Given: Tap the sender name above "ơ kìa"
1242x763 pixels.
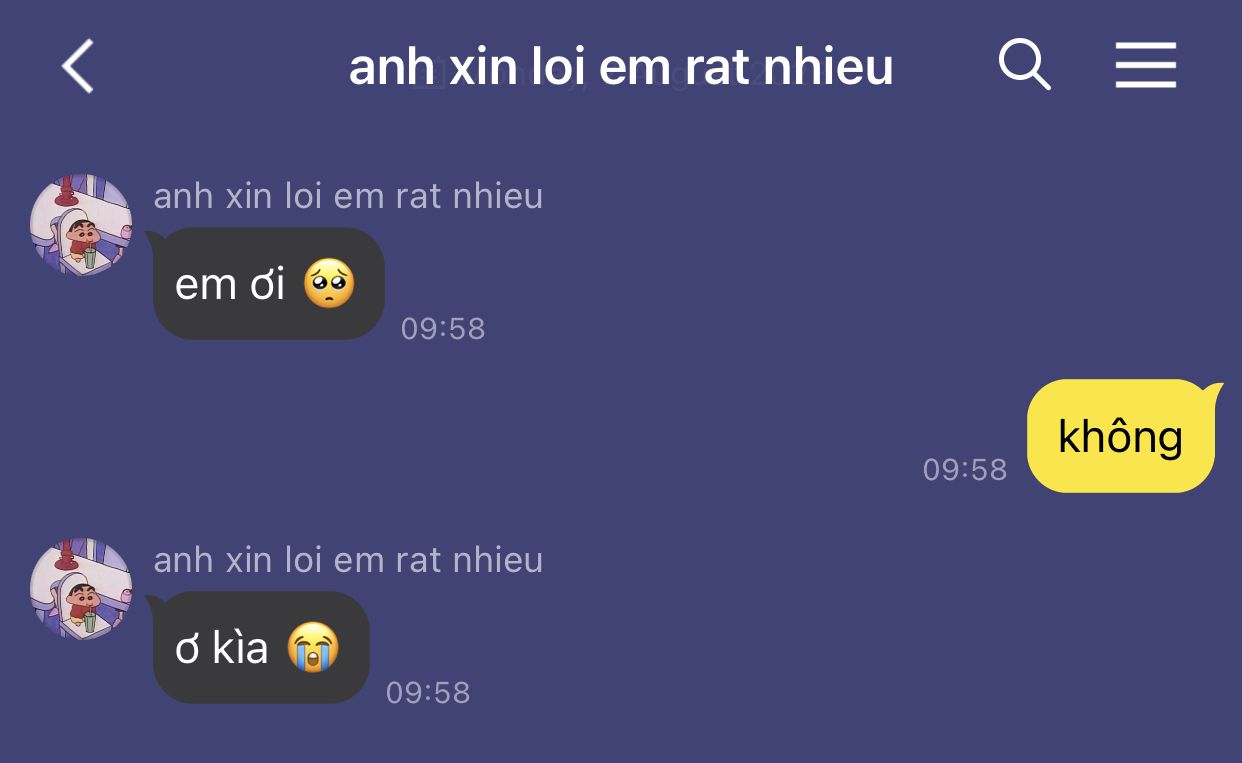Looking at the screenshot, I should 348,560.
